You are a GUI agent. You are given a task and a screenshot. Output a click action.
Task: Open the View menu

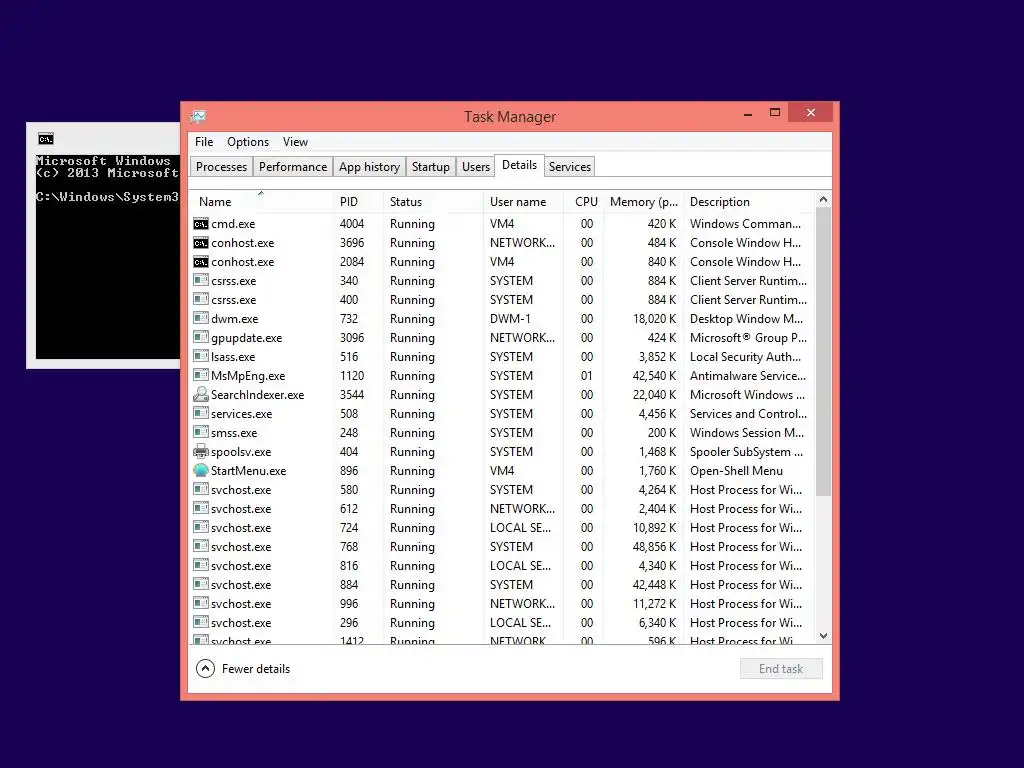(x=295, y=142)
